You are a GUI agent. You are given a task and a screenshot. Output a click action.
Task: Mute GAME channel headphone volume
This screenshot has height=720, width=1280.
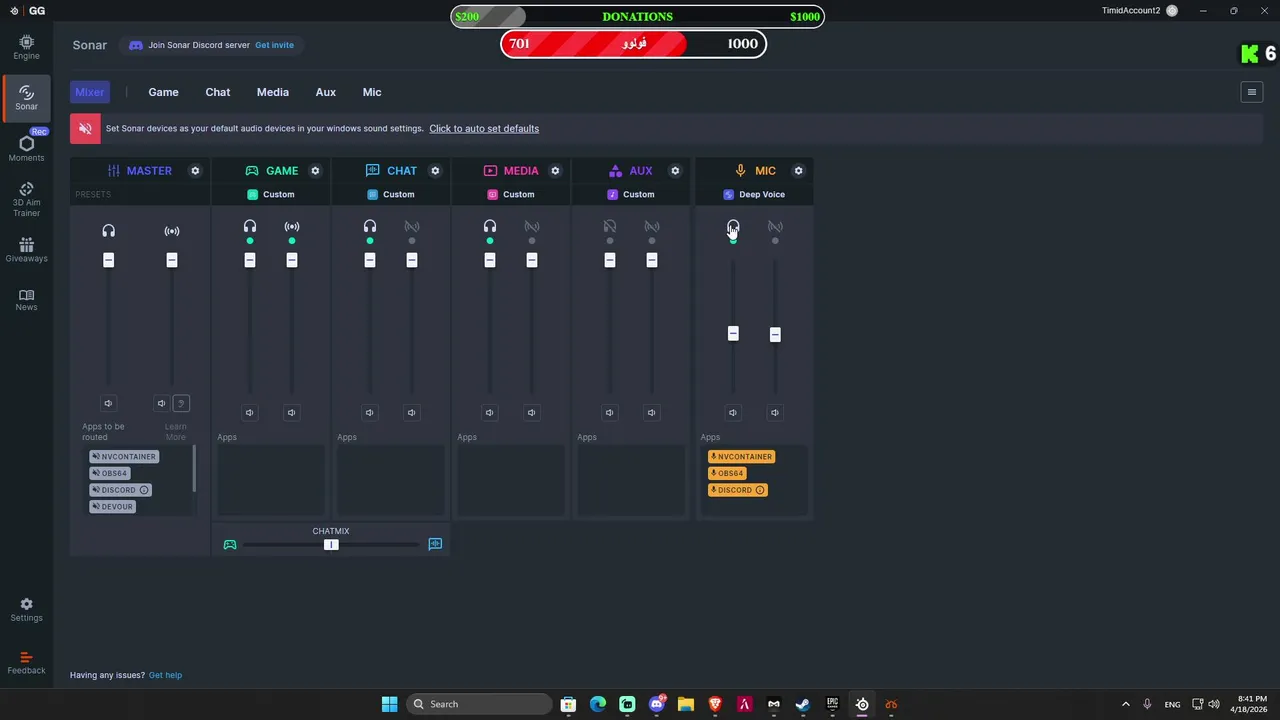249,412
